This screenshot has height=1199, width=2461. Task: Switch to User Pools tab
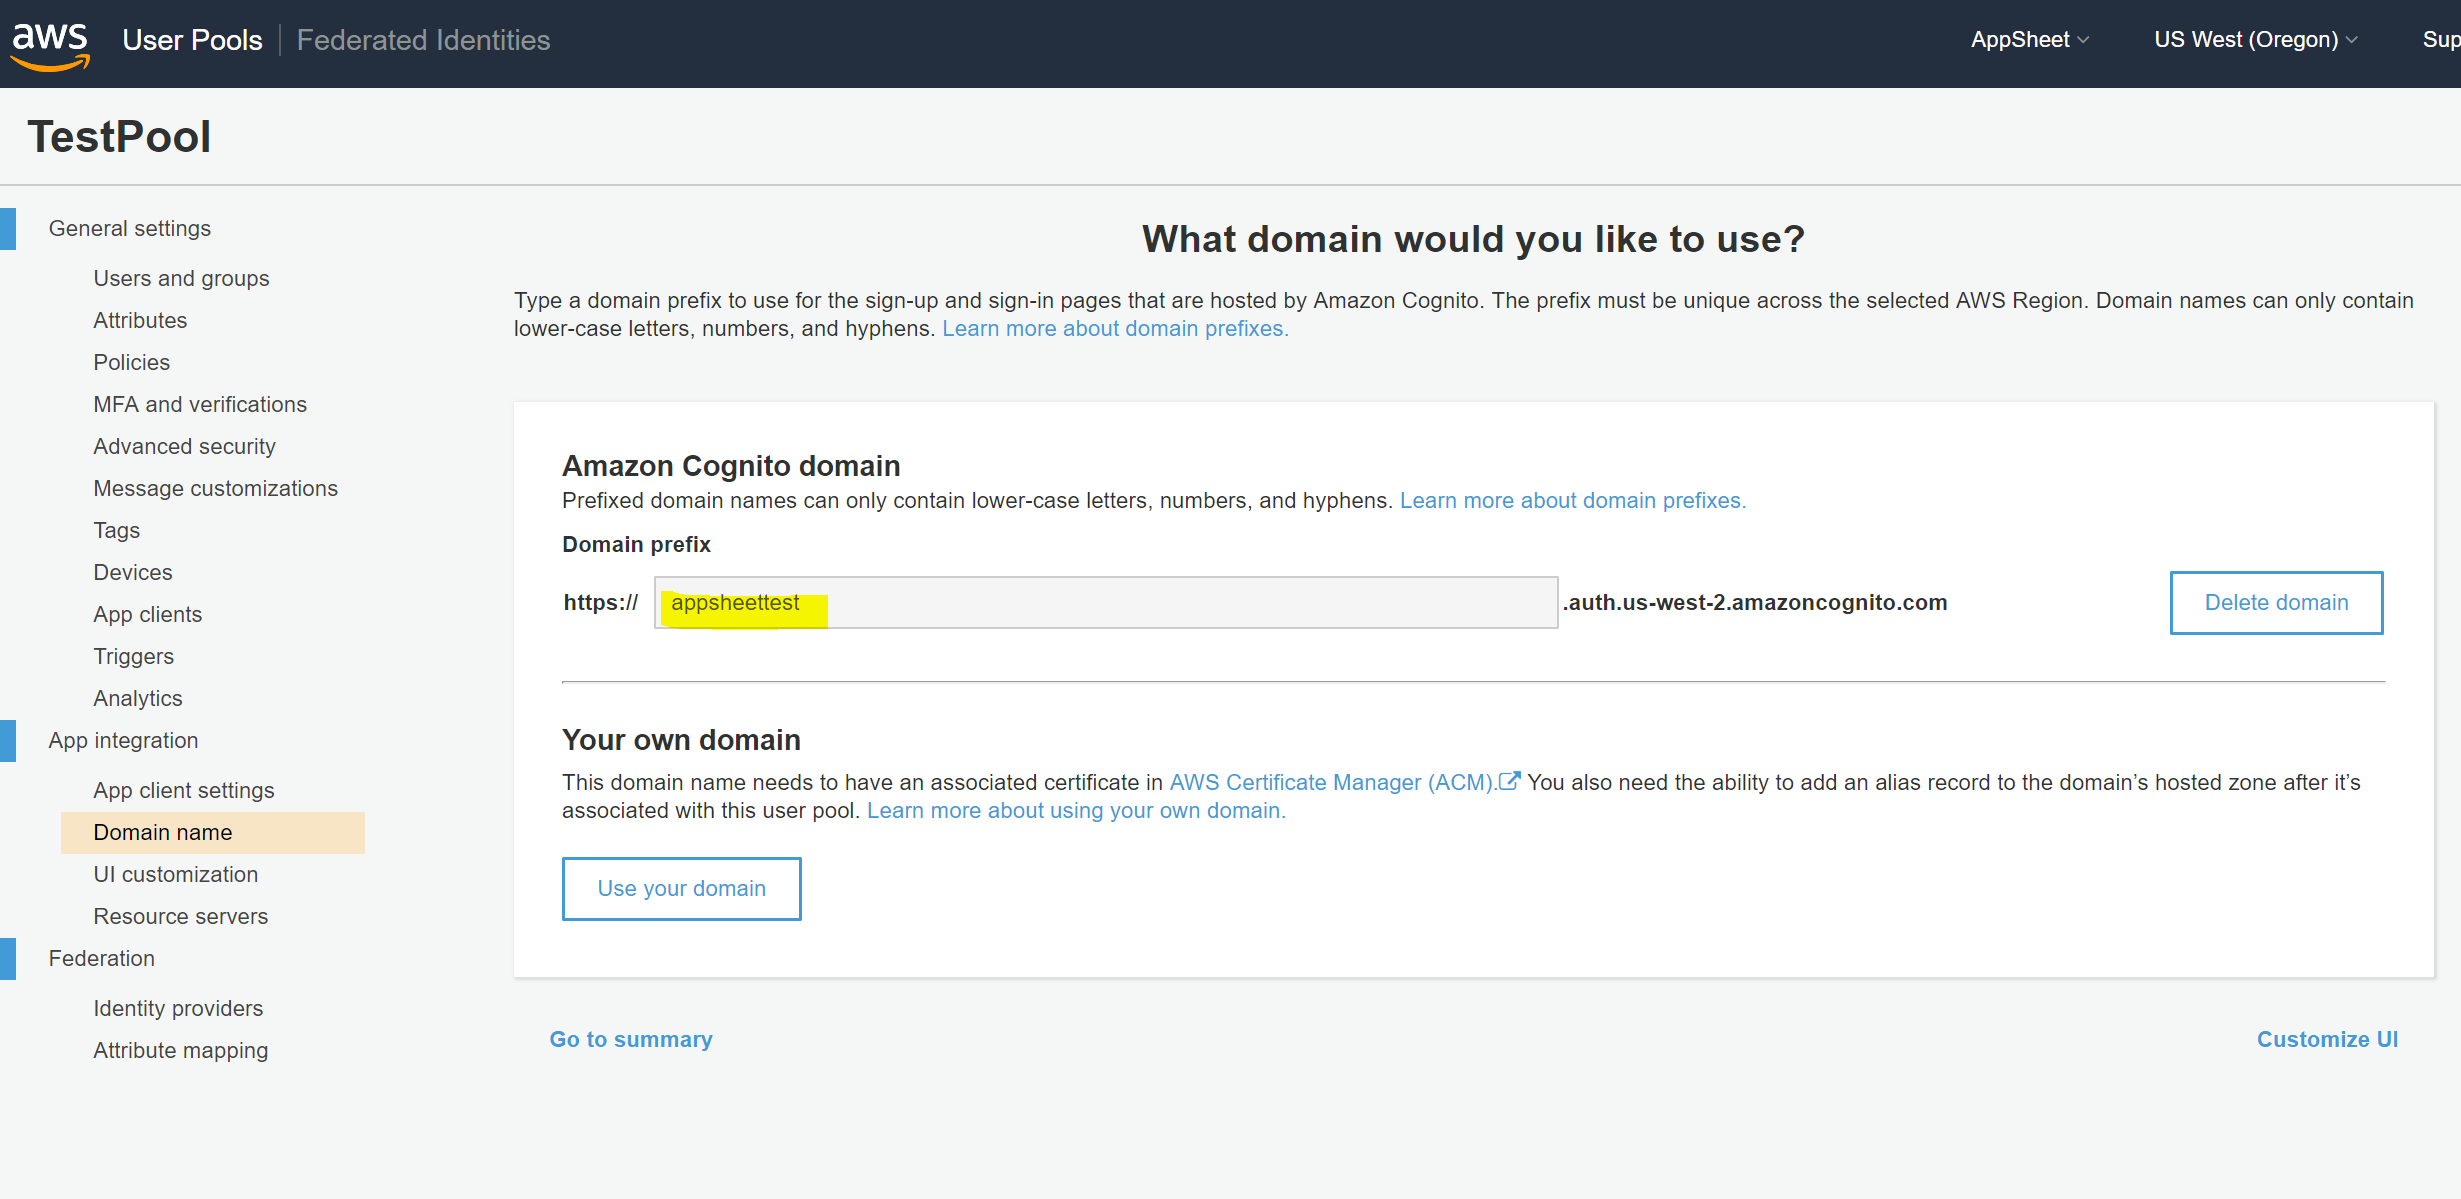pos(192,40)
